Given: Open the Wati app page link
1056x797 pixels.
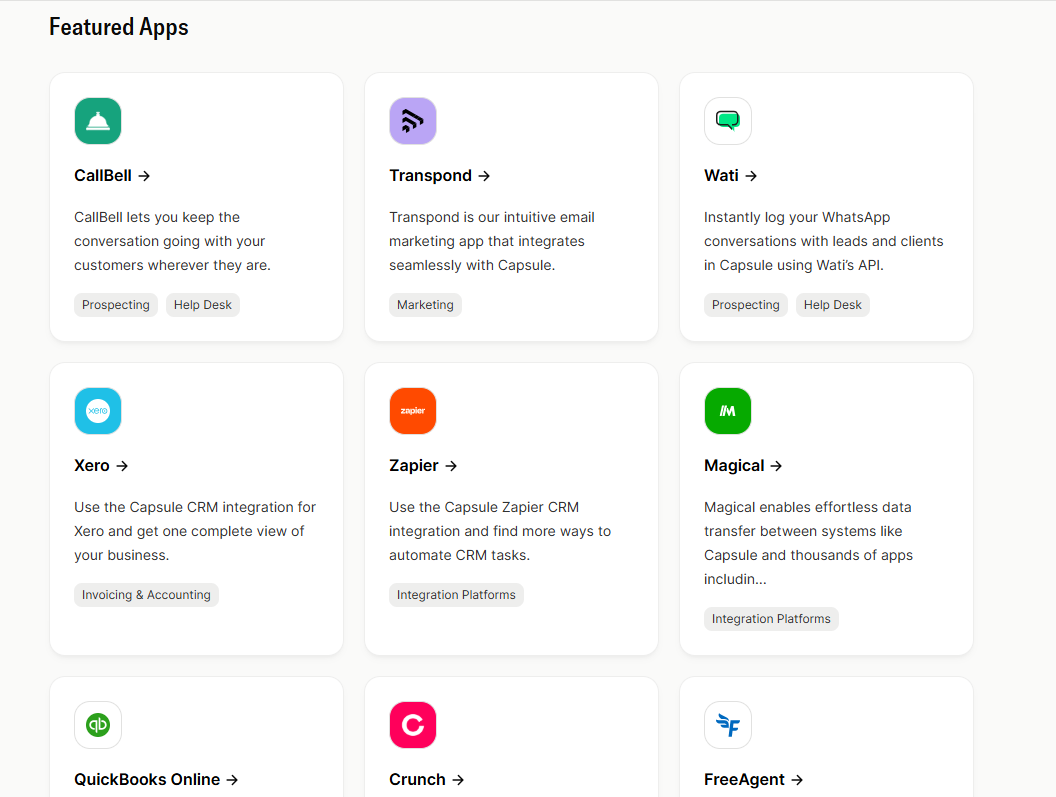Looking at the screenshot, I should pyautogui.click(x=731, y=176).
